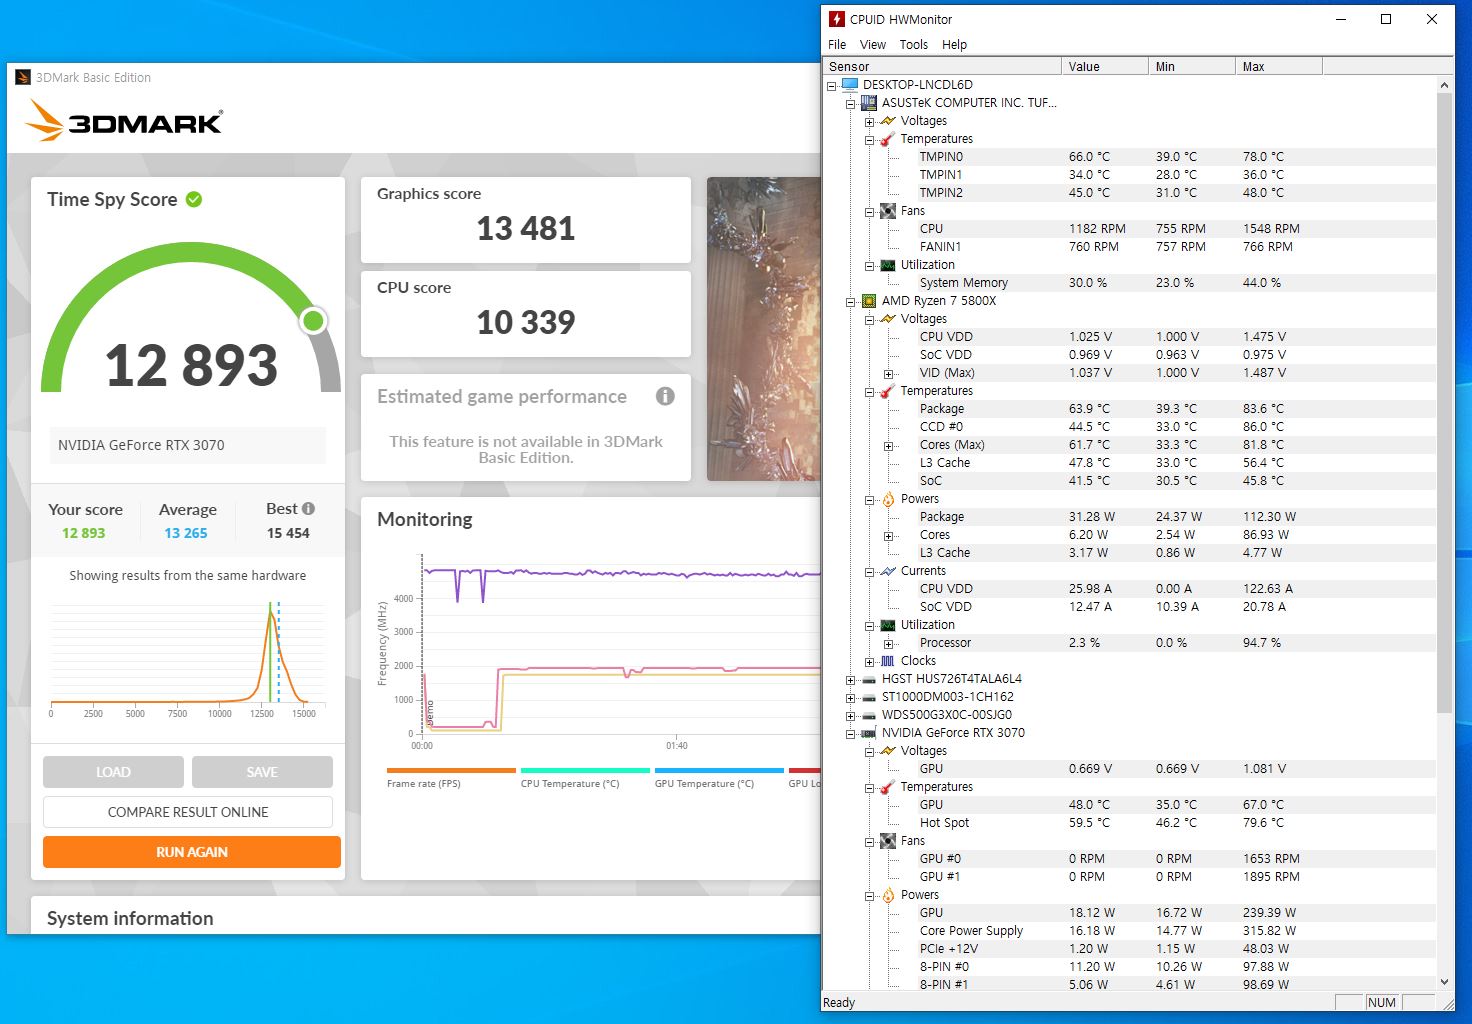Expand the Cores (Max) temperature row
Viewport: 1472px width, 1024px height.
click(888, 445)
